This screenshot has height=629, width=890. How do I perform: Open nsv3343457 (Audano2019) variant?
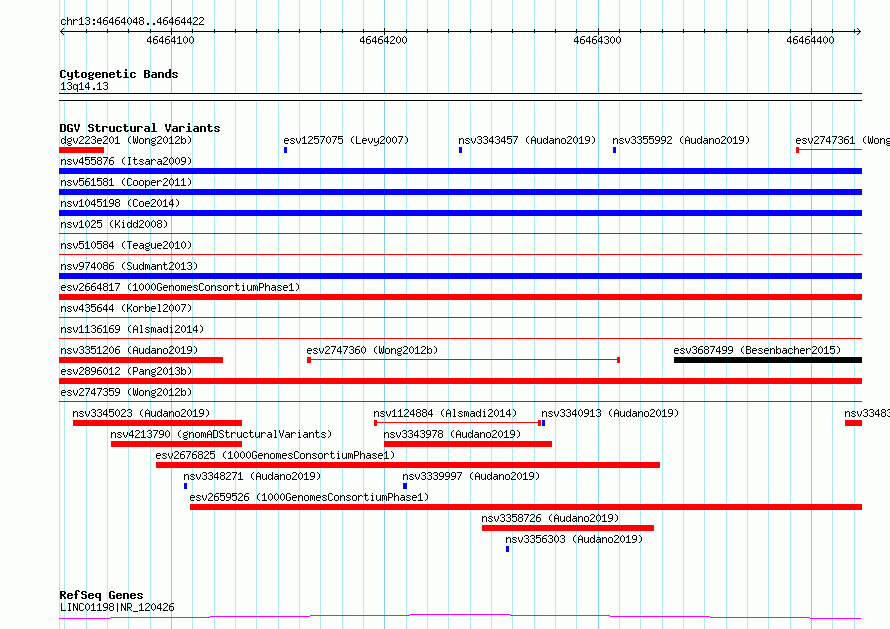[x=527, y=140]
